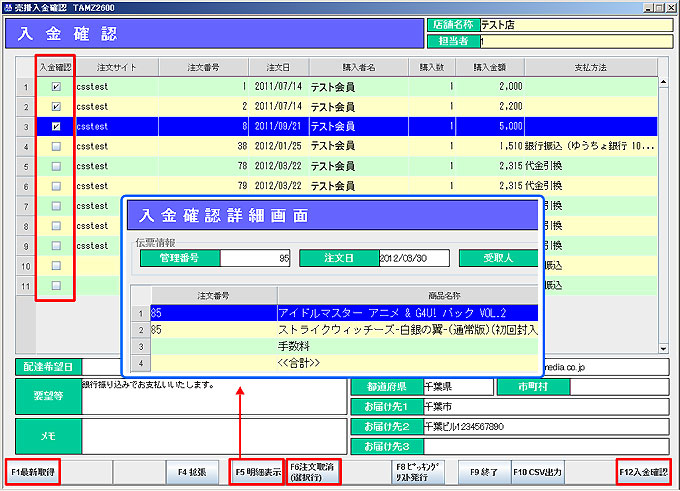Click F12 入金確認 button
This screenshot has width=680, height=491.
(644, 472)
